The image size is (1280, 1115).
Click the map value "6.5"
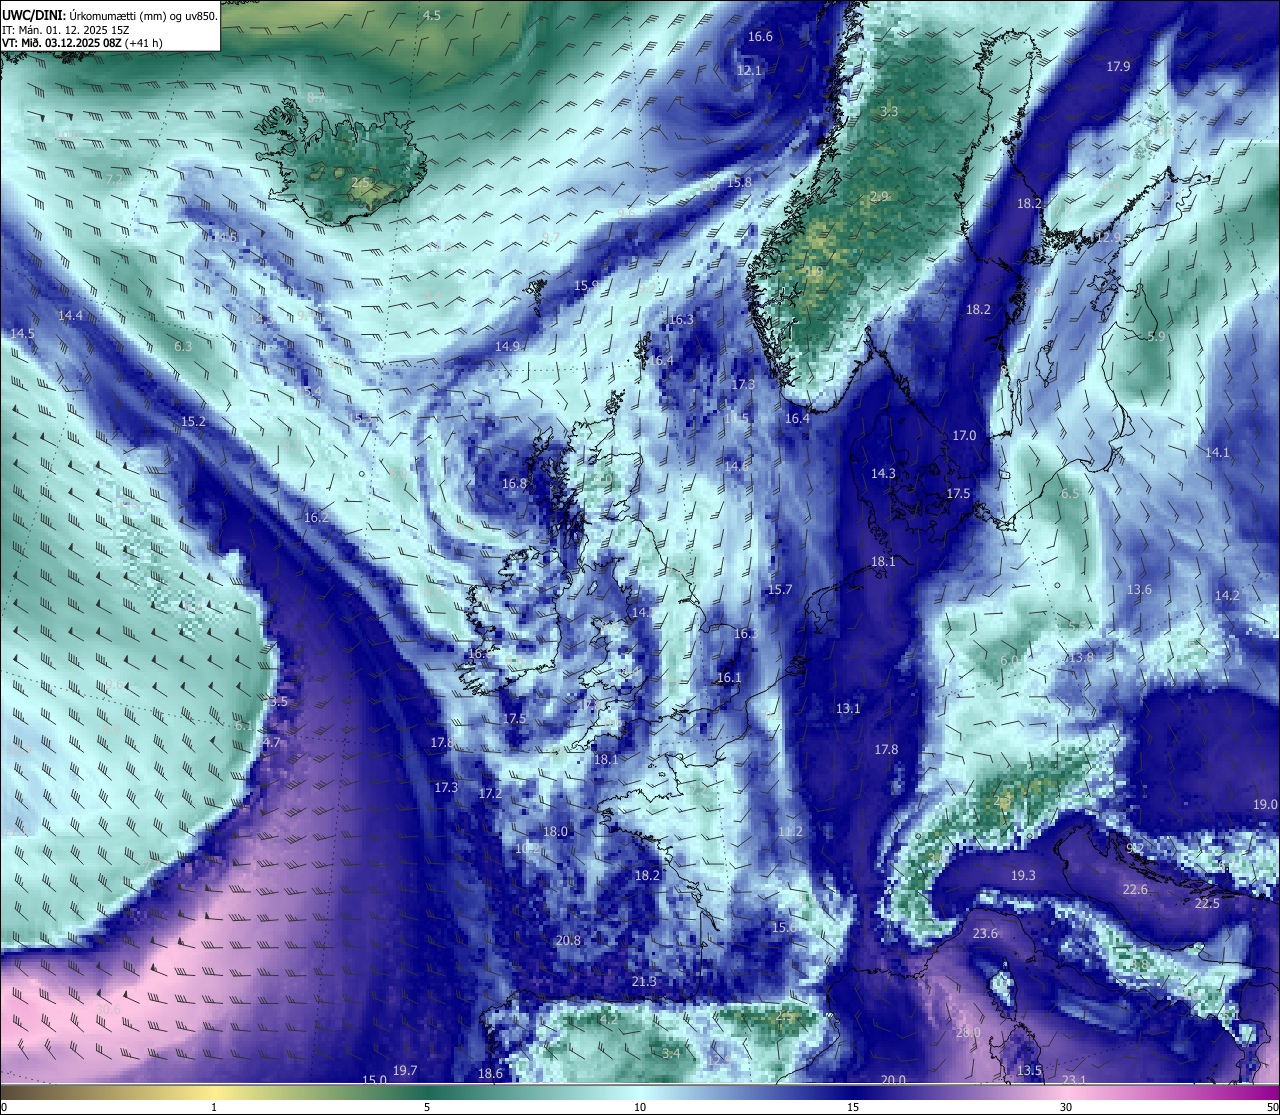pyautogui.click(x=1070, y=494)
